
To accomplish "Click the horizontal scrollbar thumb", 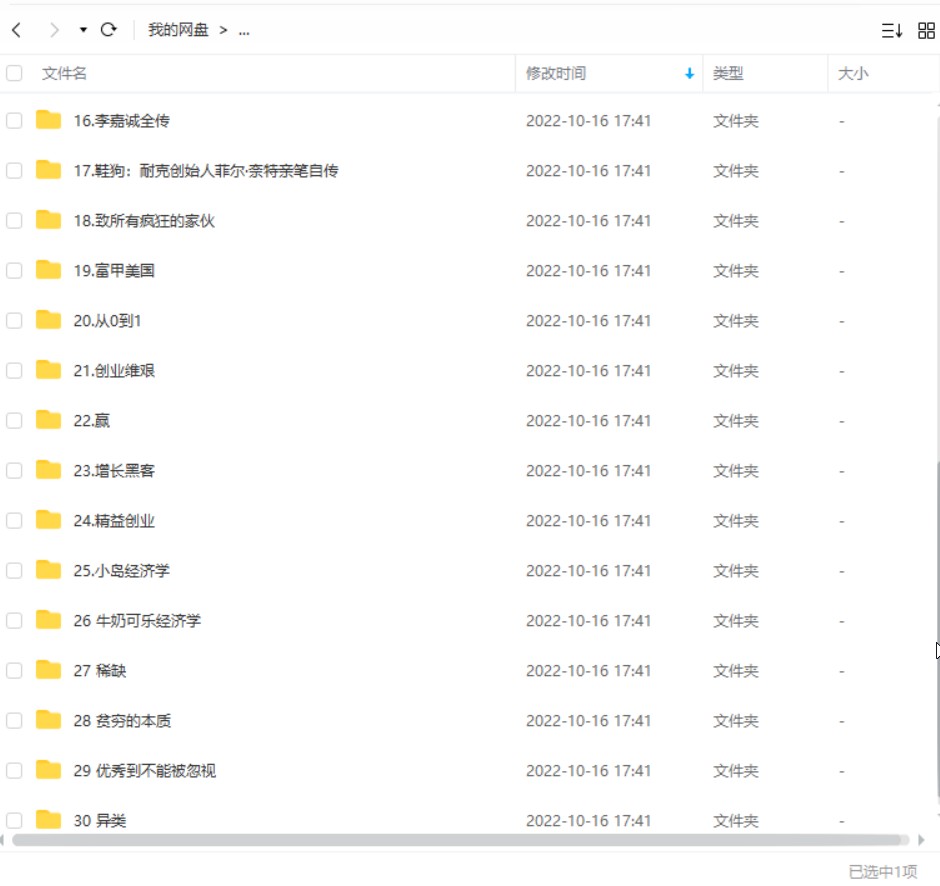I will [457, 840].
